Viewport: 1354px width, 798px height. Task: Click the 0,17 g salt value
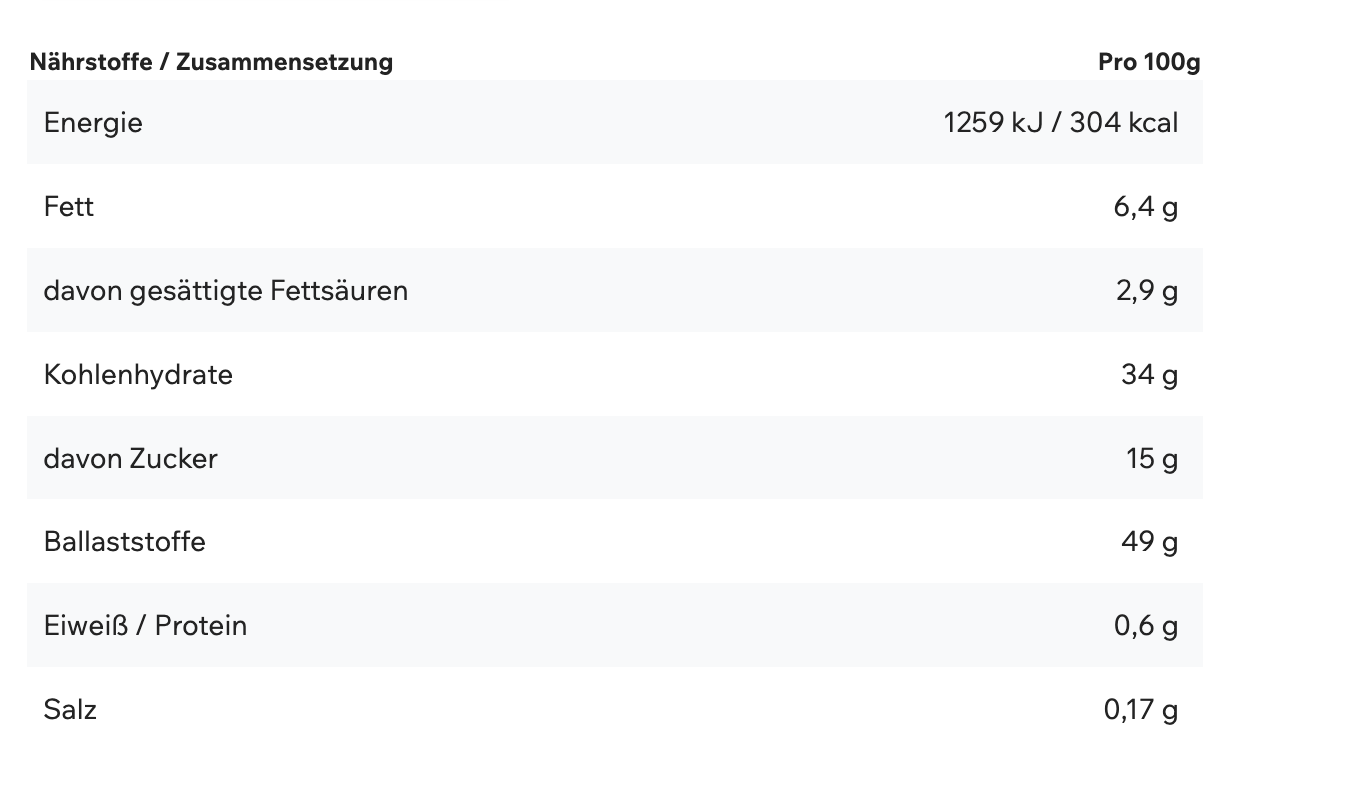pyautogui.click(x=1141, y=710)
